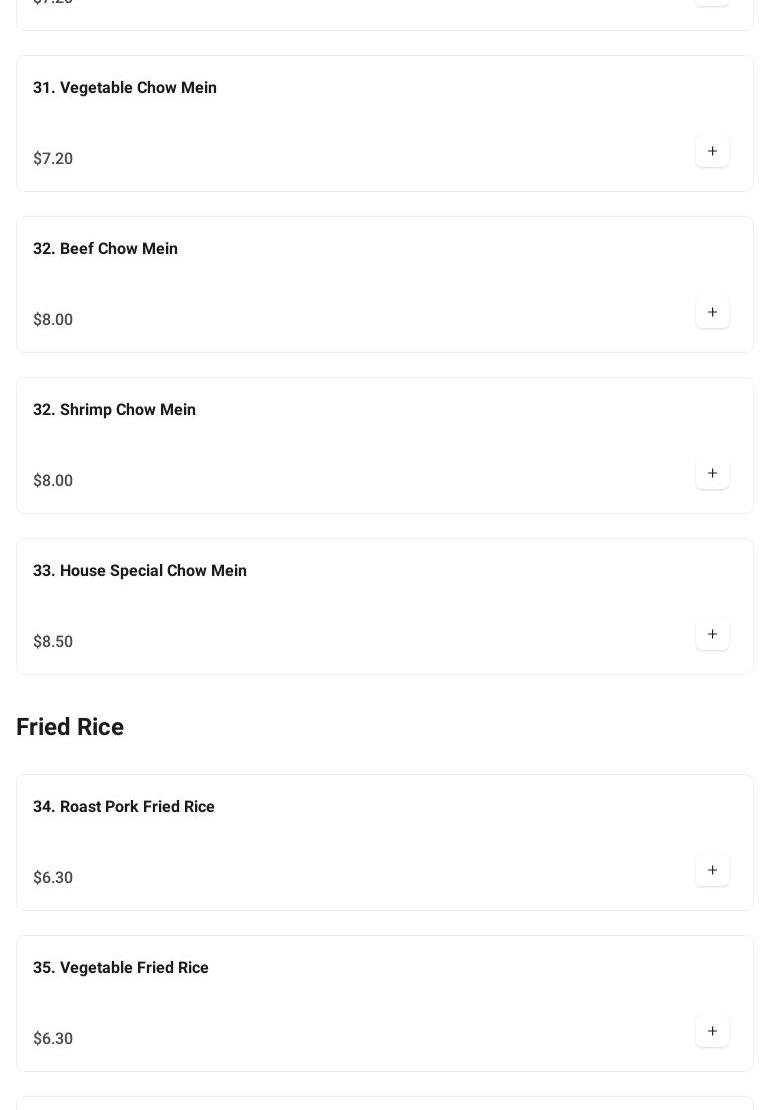
Task: Click the $8.50 House Special price
Action: click(x=53, y=642)
